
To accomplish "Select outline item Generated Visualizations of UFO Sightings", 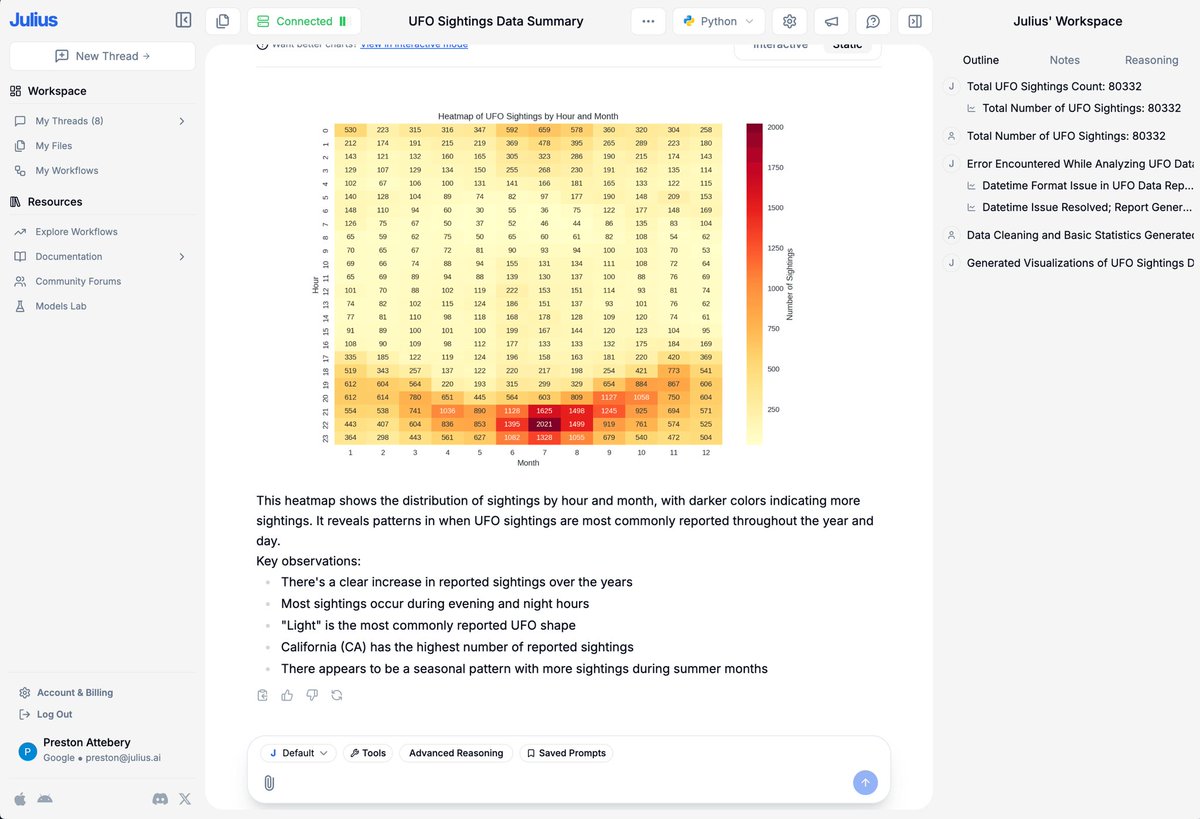I will click(1080, 264).
